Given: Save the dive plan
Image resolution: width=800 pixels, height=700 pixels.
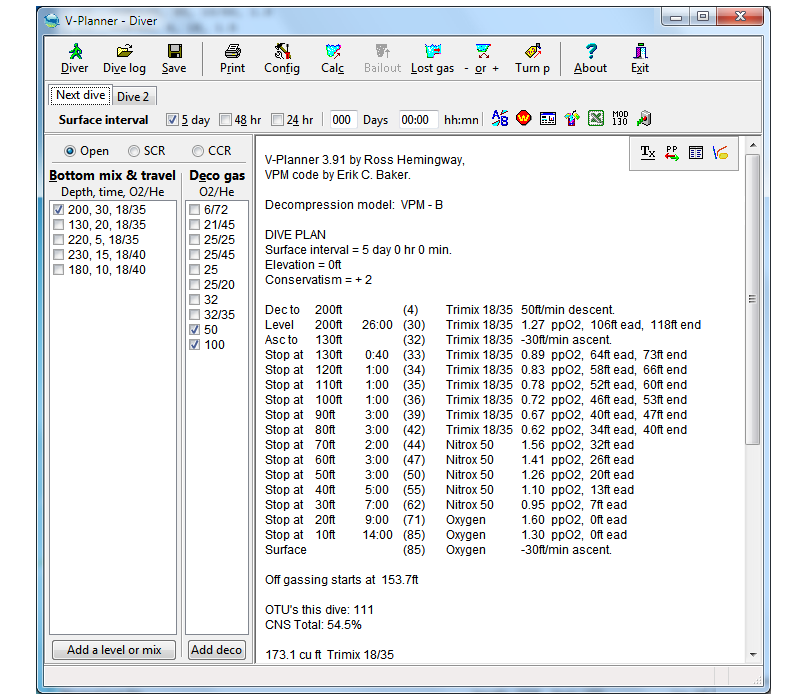Looking at the screenshot, I should (x=174, y=59).
